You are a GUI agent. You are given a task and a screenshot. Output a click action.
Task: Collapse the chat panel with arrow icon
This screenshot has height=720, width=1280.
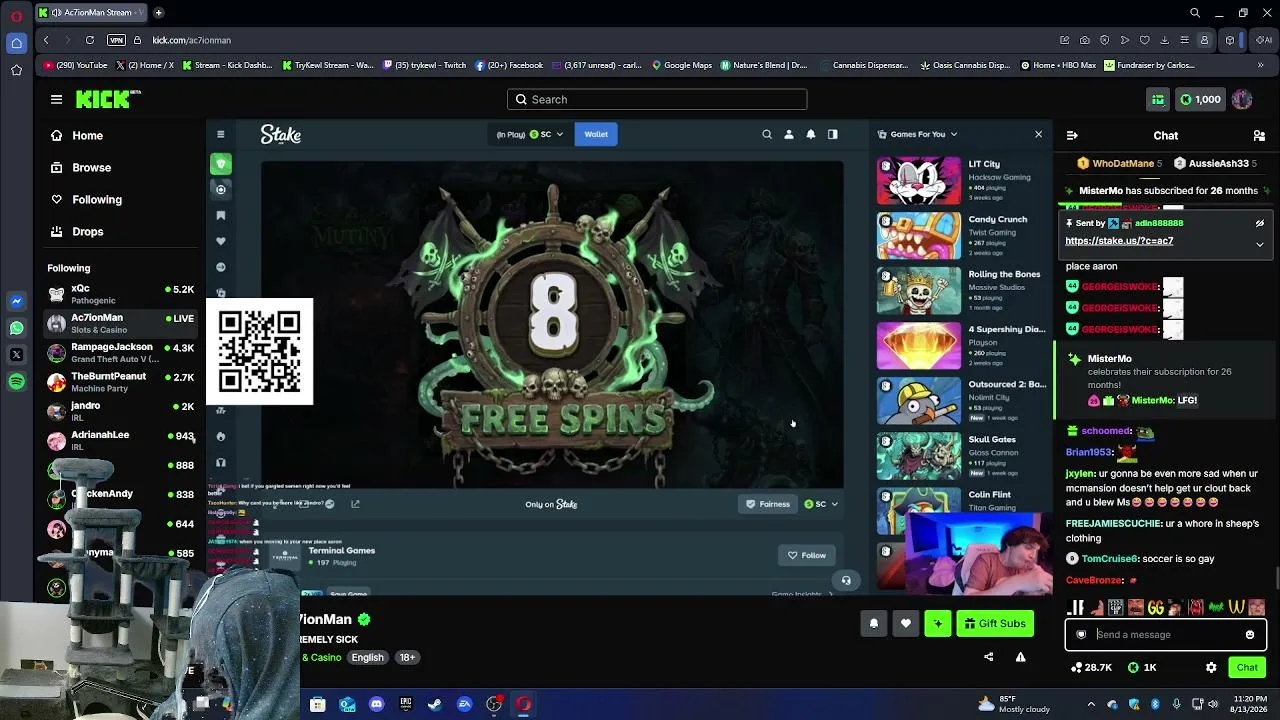(1072, 135)
